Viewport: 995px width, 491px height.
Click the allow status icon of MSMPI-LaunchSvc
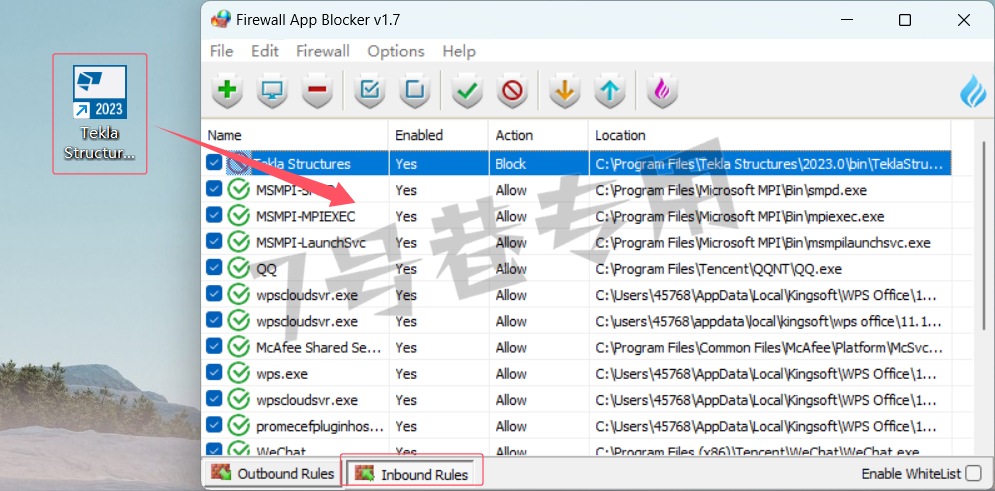tap(239, 242)
